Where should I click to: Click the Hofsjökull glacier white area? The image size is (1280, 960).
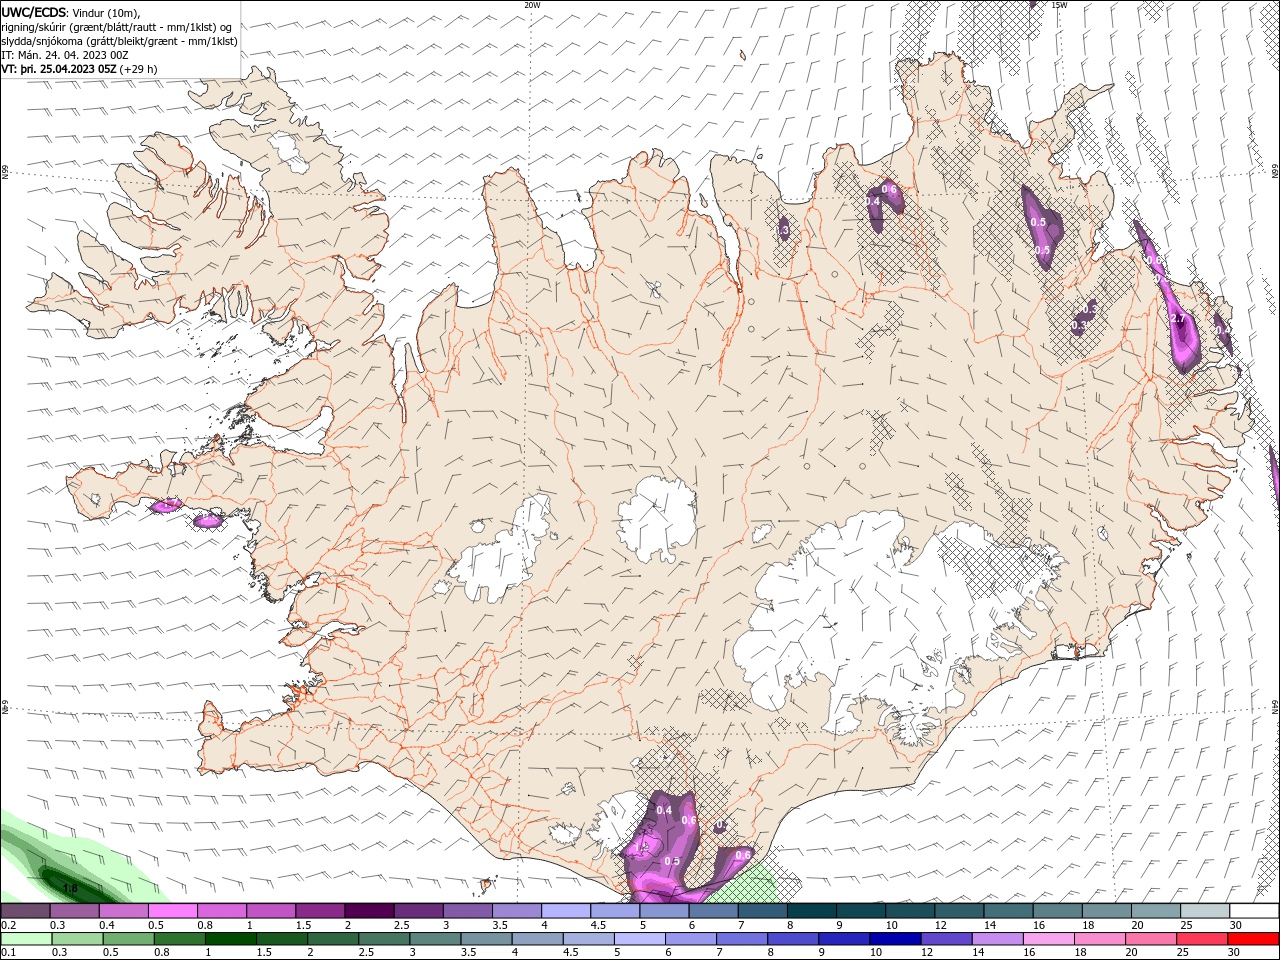pyautogui.click(x=656, y=518)
